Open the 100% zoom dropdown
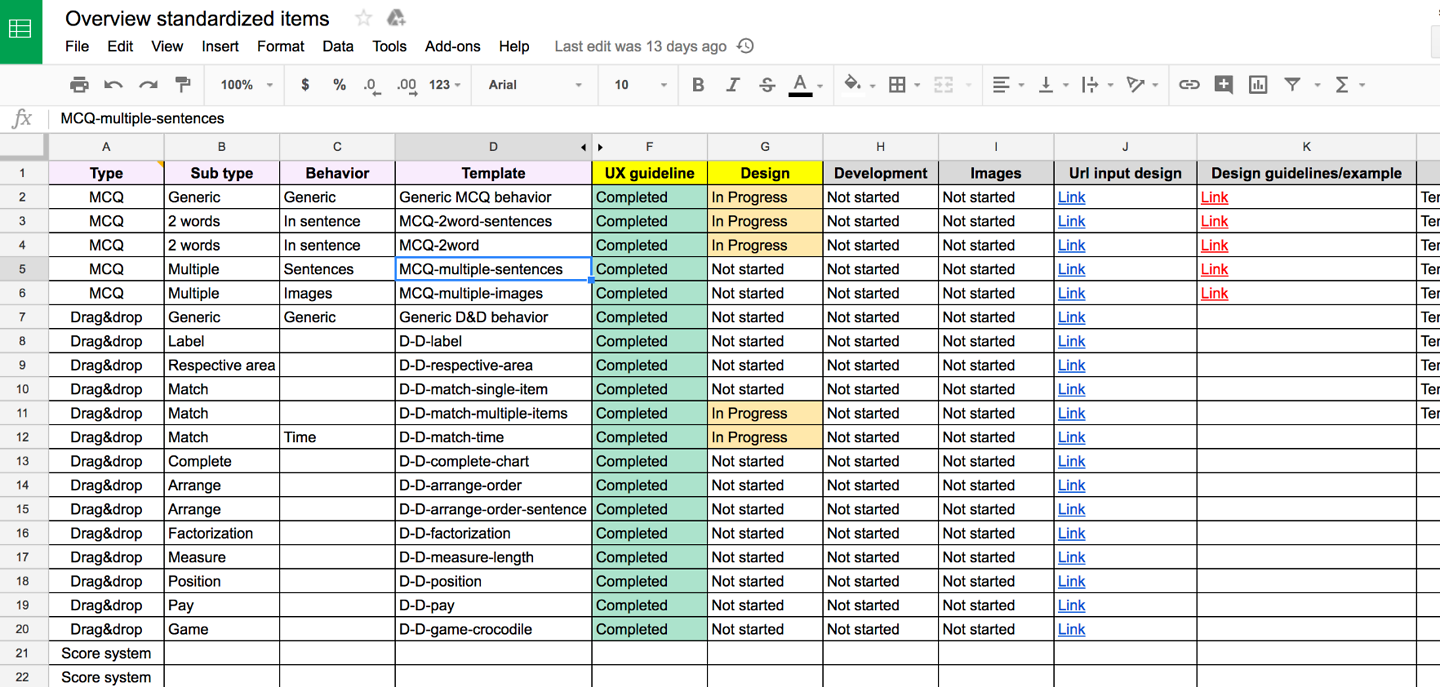Viewport: 1440px width, 687px height. (x=246, y=85)
